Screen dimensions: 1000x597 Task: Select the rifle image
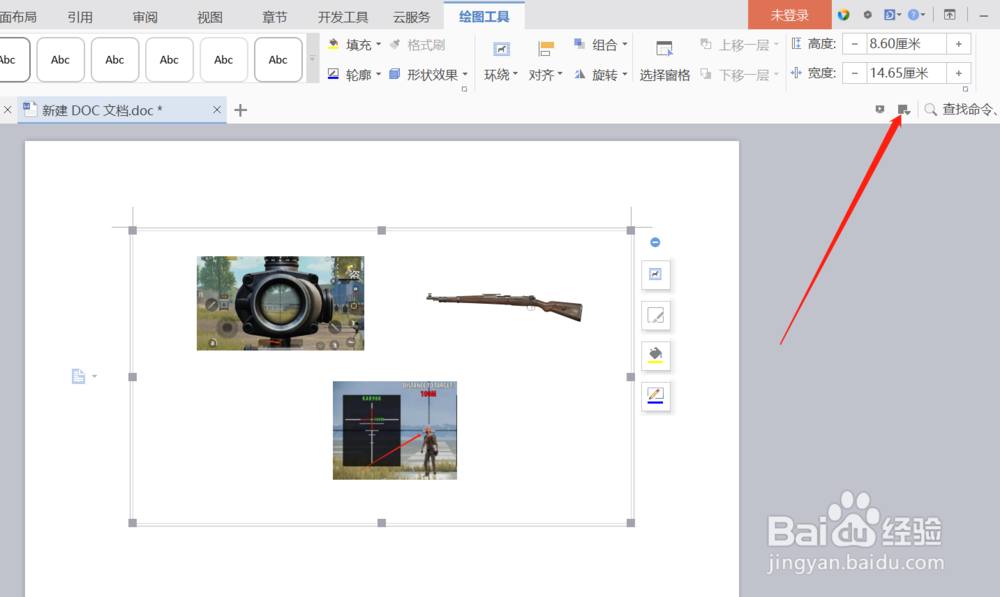(504, 307)
